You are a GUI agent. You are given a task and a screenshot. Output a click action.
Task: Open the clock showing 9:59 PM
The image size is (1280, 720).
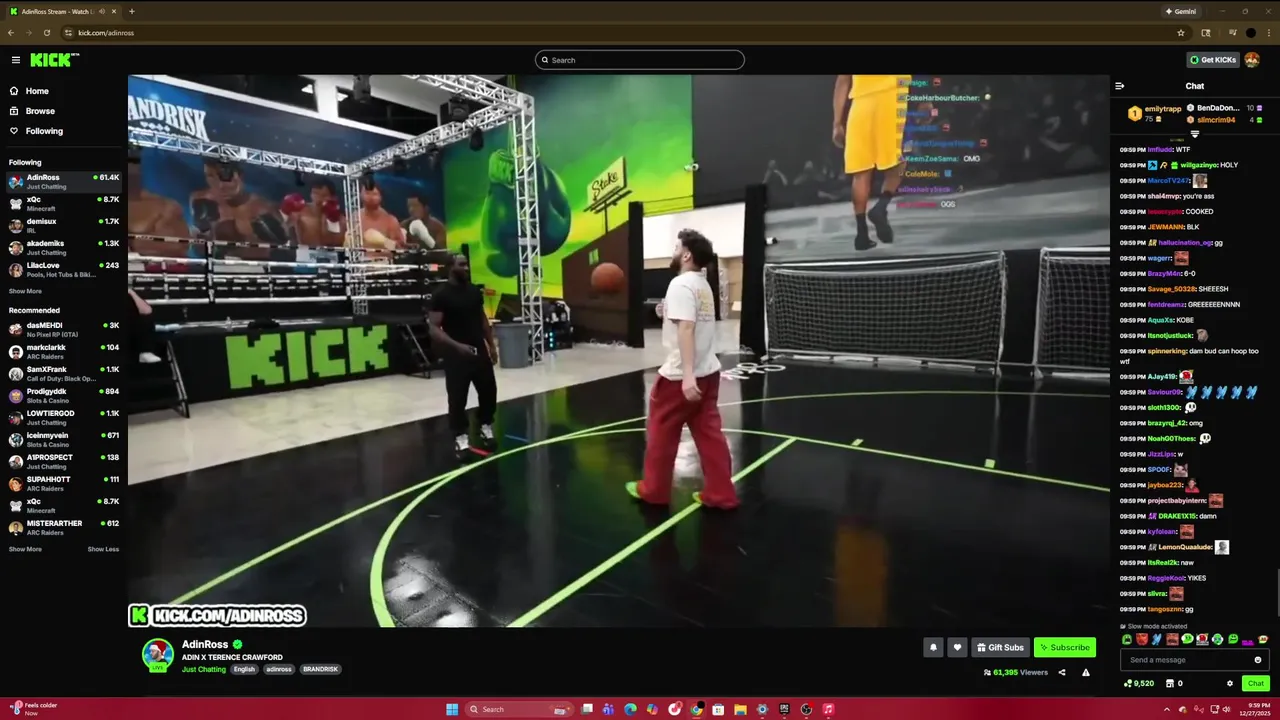[x=1254, y=709]
